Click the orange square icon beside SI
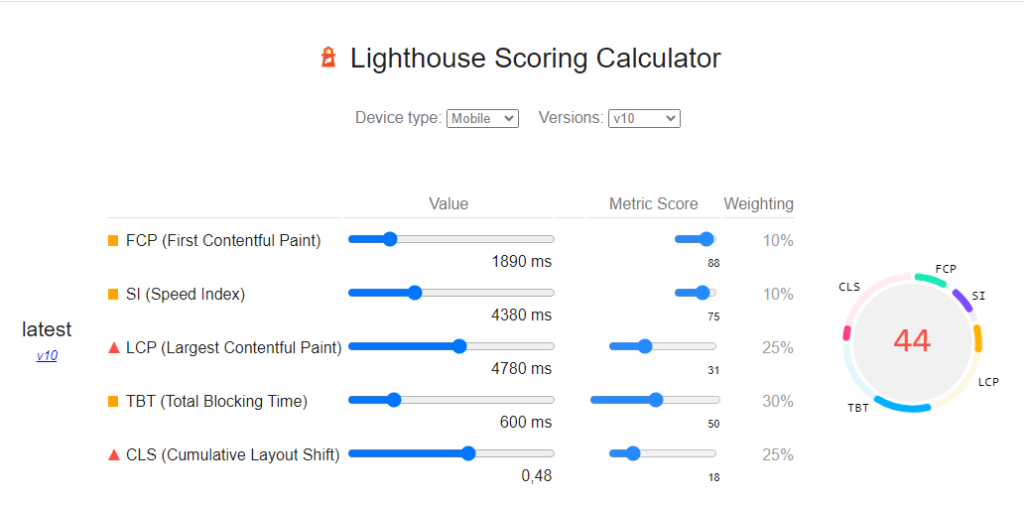Viewport: 1024px width, 505px height. coord(113,294)
